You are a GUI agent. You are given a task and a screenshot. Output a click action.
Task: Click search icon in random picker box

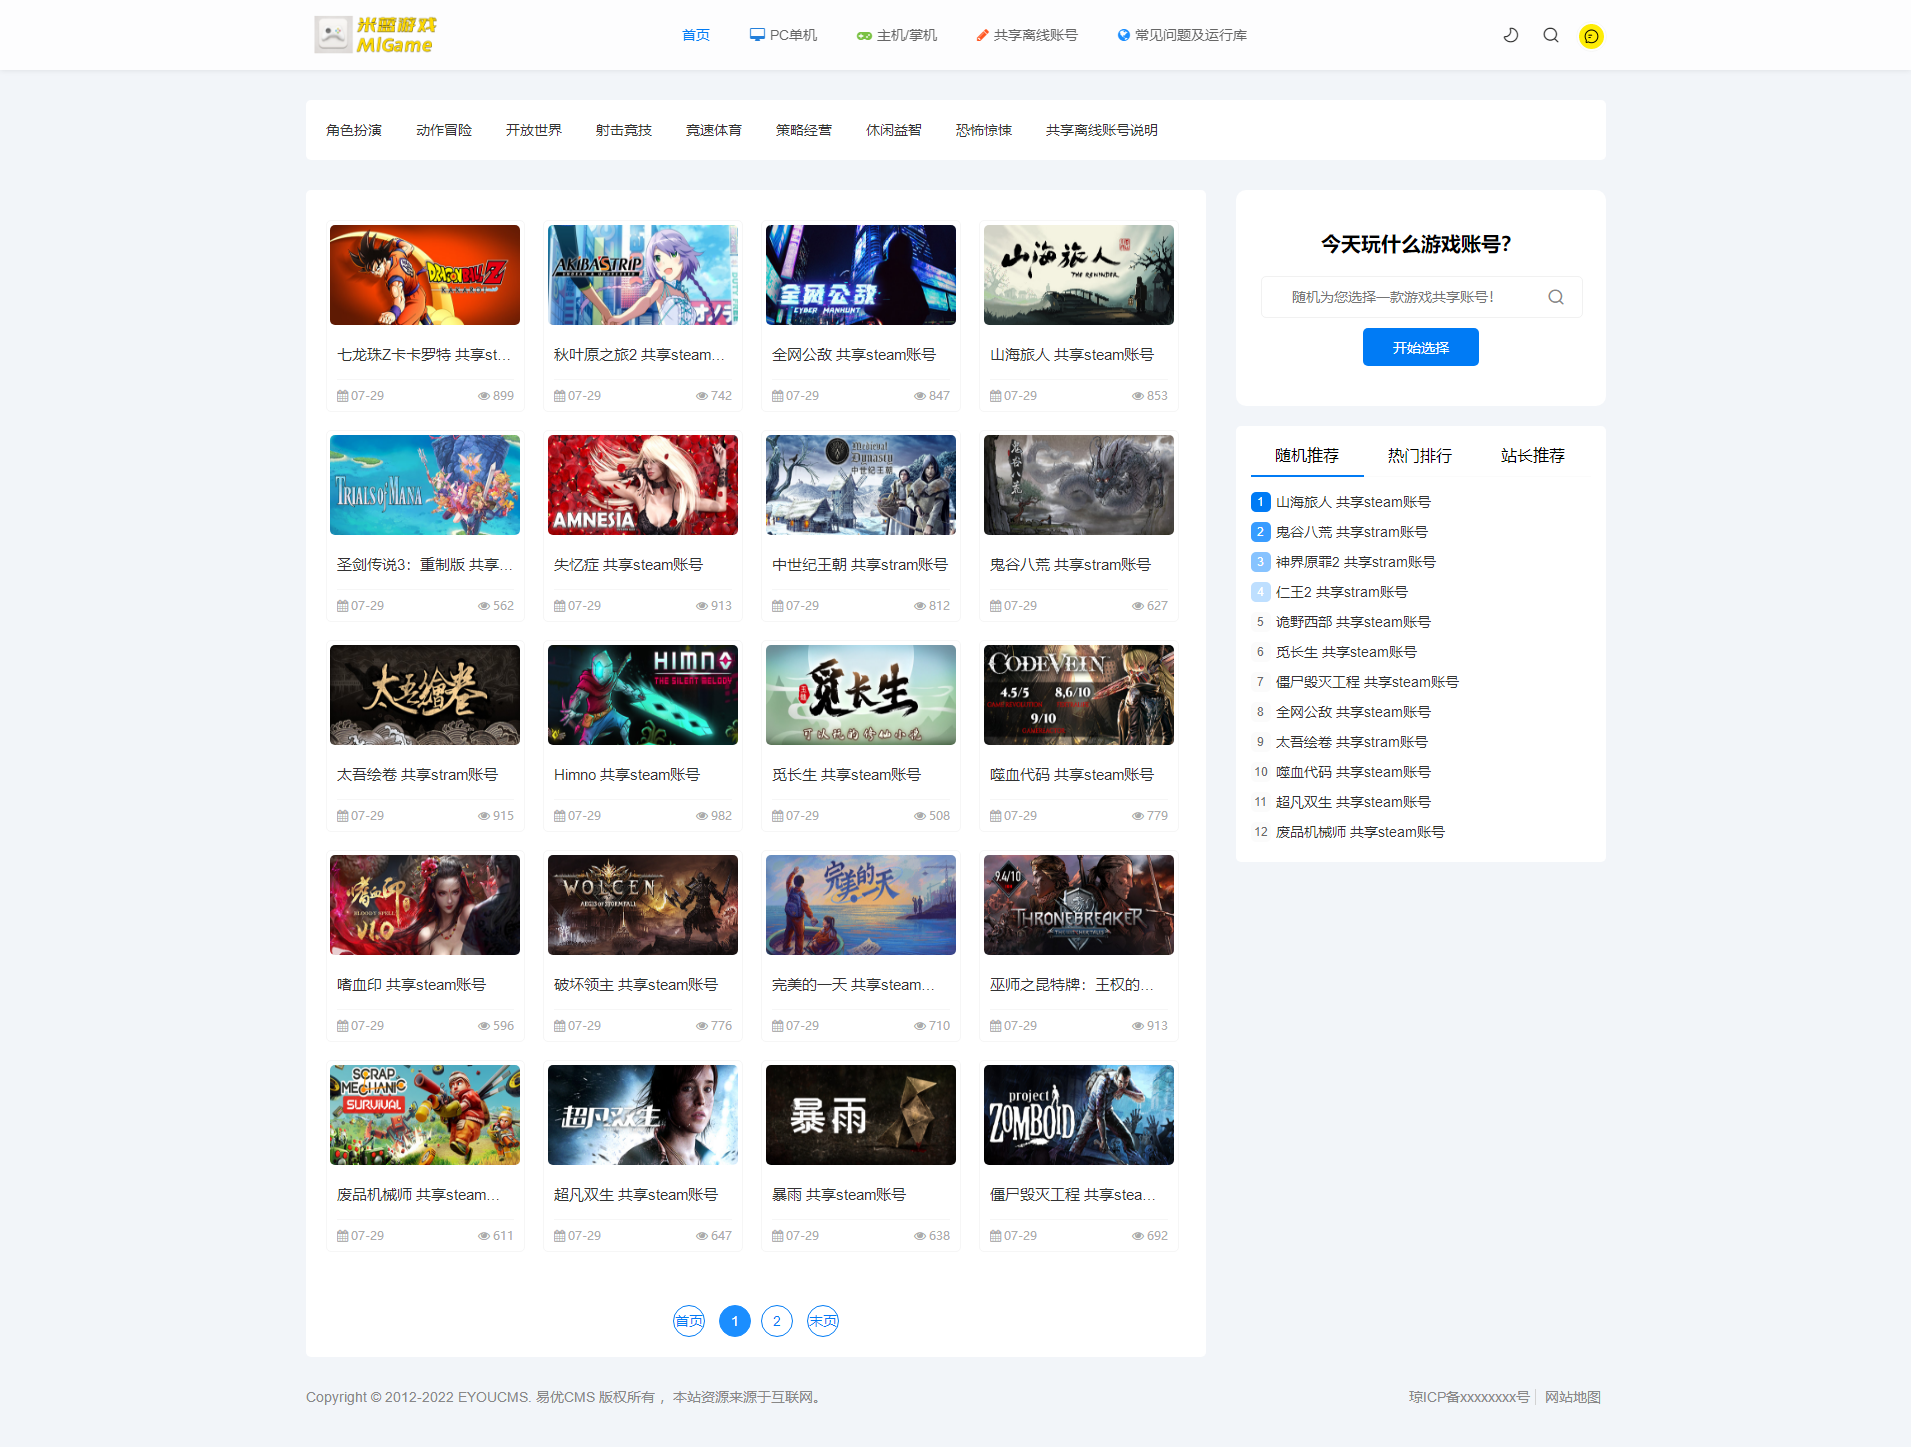tap(1556, 297)
